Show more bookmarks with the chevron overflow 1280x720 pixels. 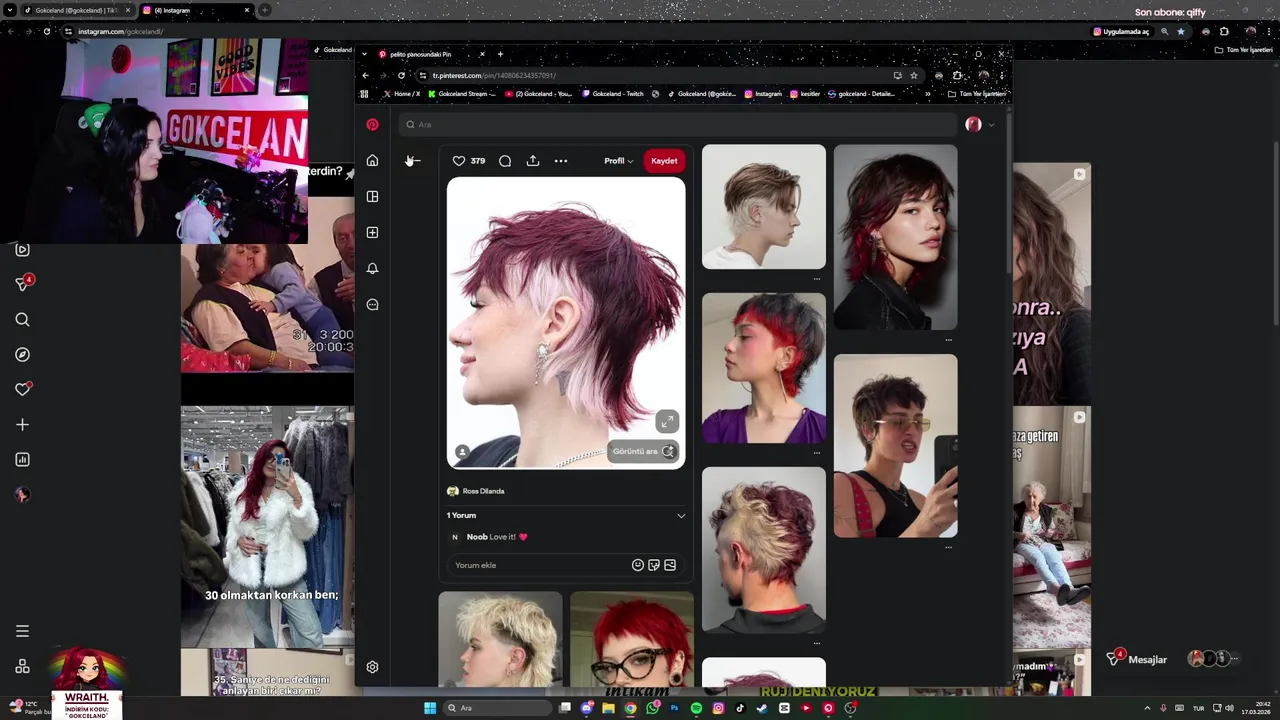[928, 94]
